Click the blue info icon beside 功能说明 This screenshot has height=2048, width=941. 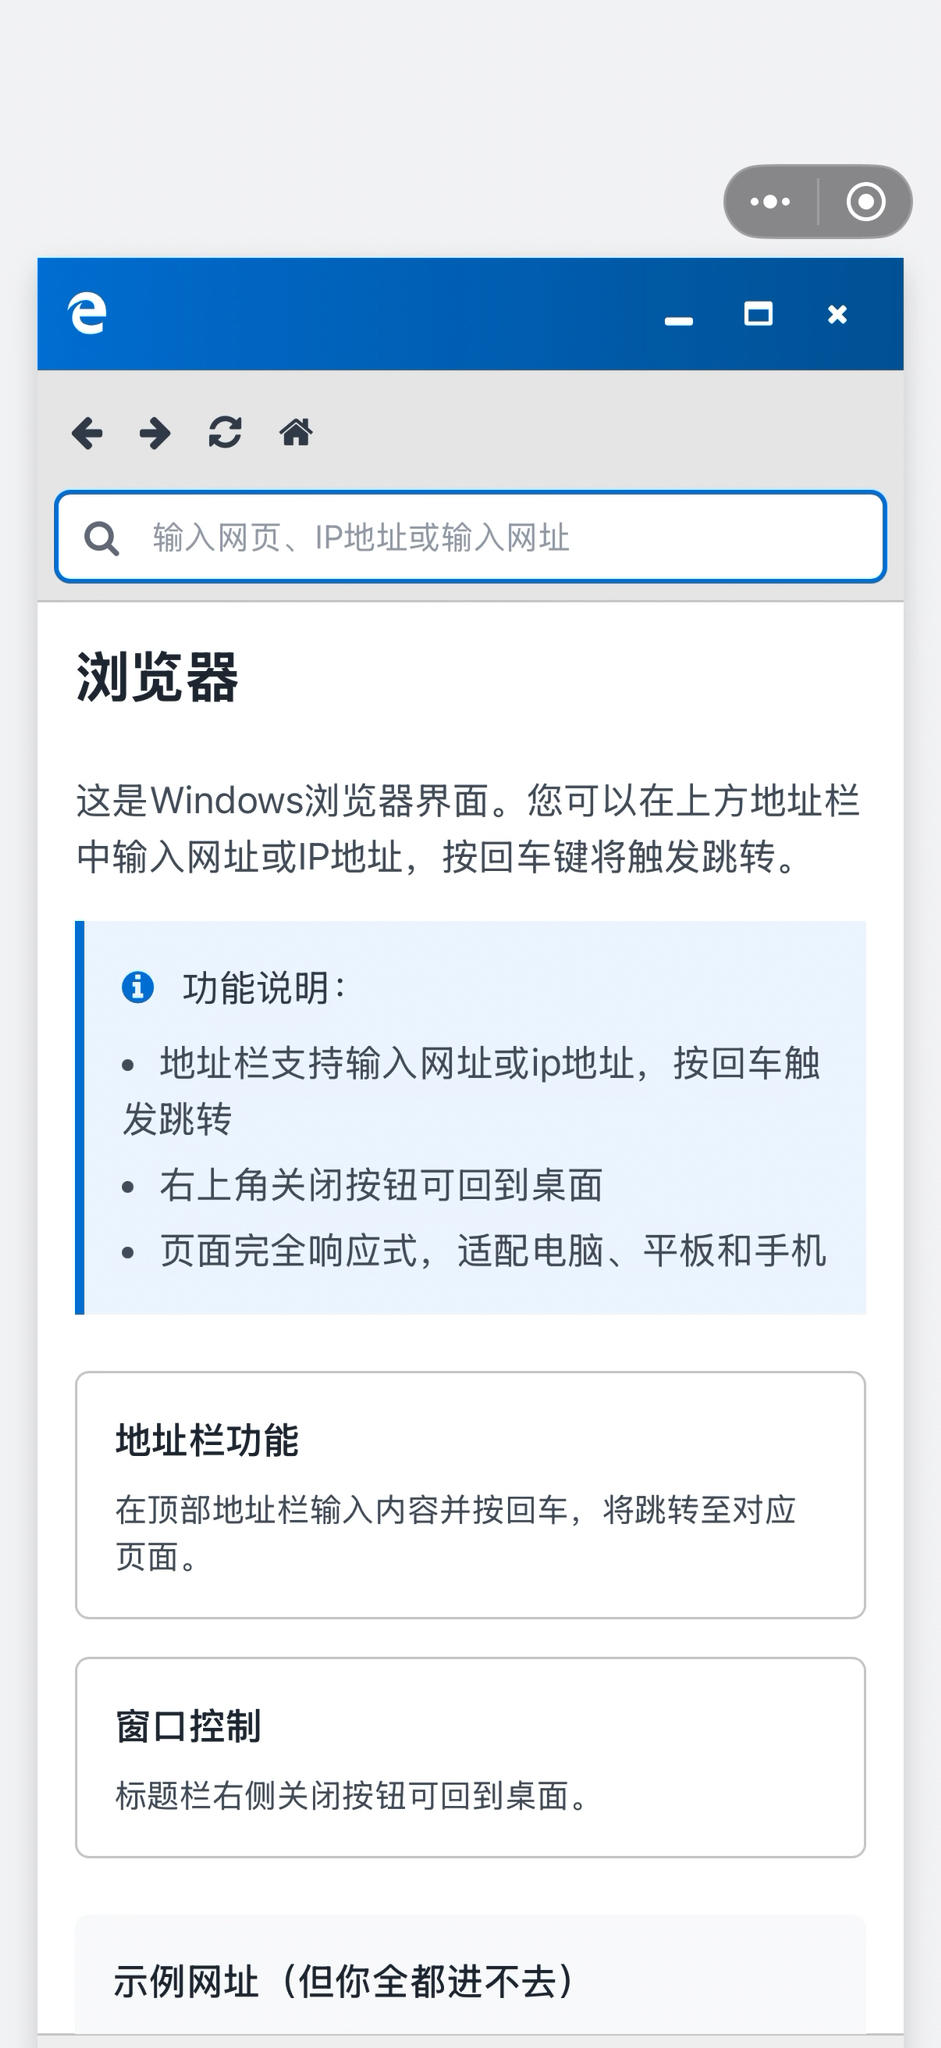[x=138, y=988]
